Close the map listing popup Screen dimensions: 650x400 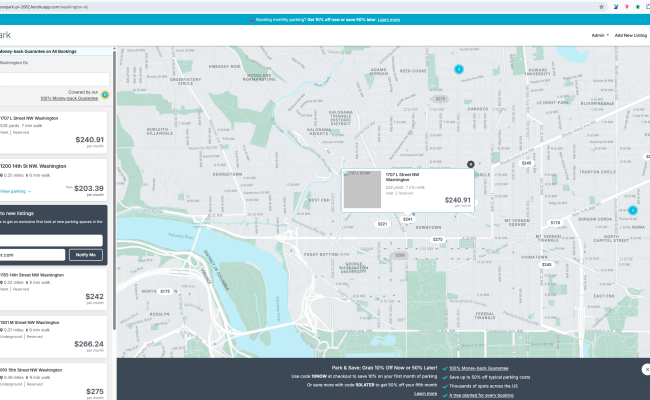pos(471,164)
